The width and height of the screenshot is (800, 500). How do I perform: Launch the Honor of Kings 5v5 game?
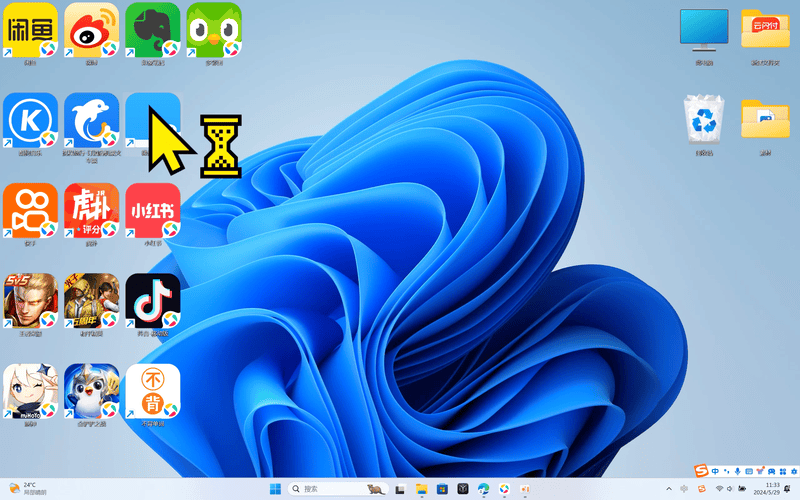(30, 301)
